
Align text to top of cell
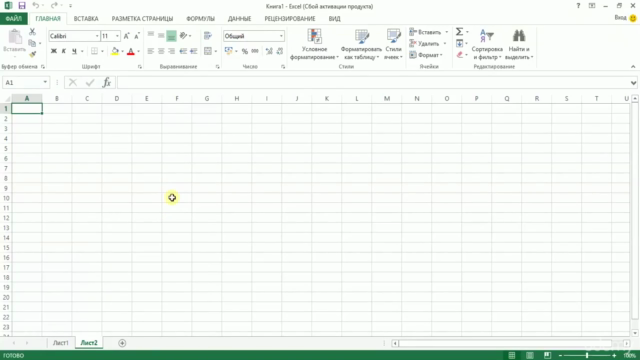151,36
